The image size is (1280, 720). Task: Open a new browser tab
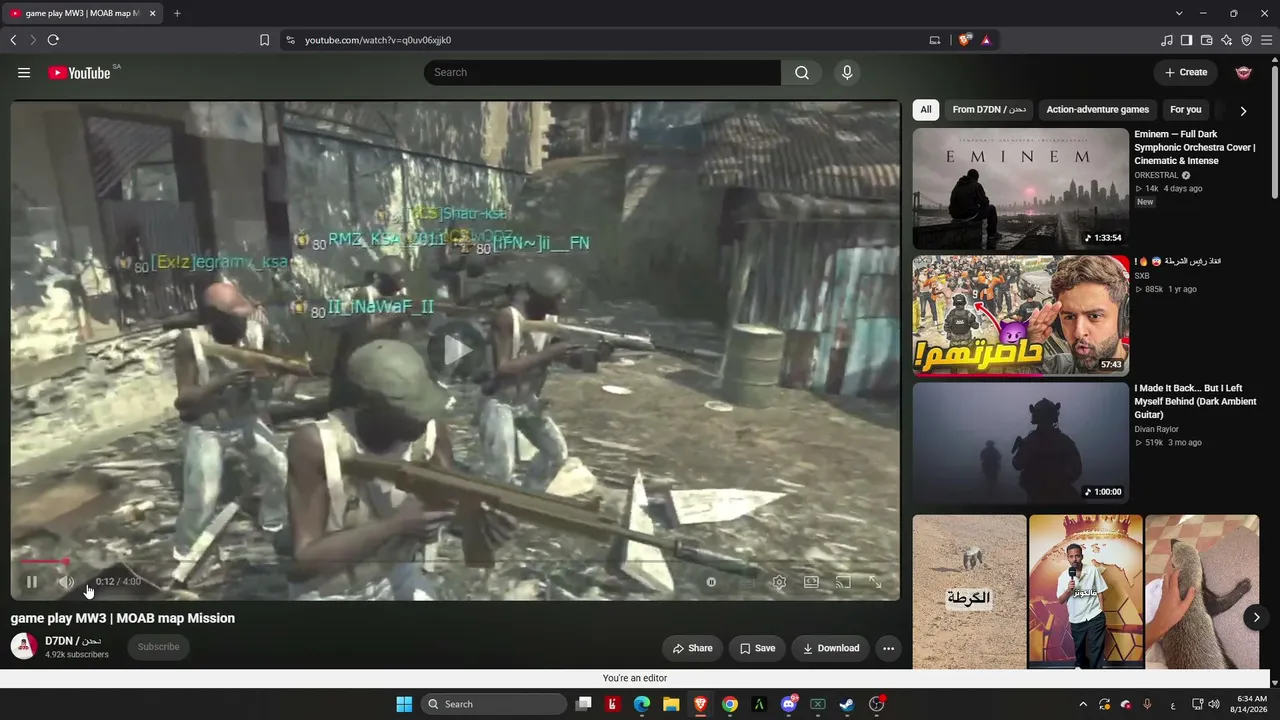[x=177, y=13]
